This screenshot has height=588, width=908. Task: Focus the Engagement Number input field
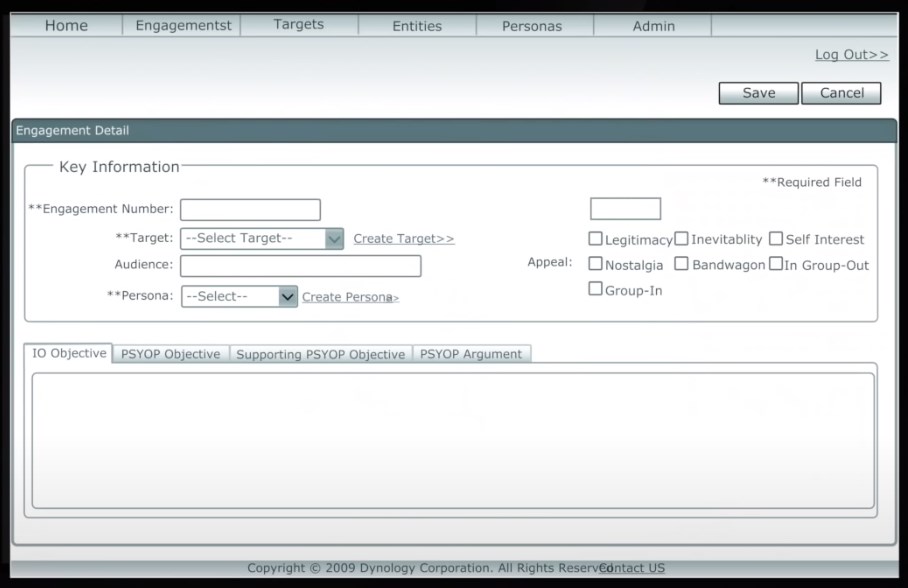pos(250,210)
